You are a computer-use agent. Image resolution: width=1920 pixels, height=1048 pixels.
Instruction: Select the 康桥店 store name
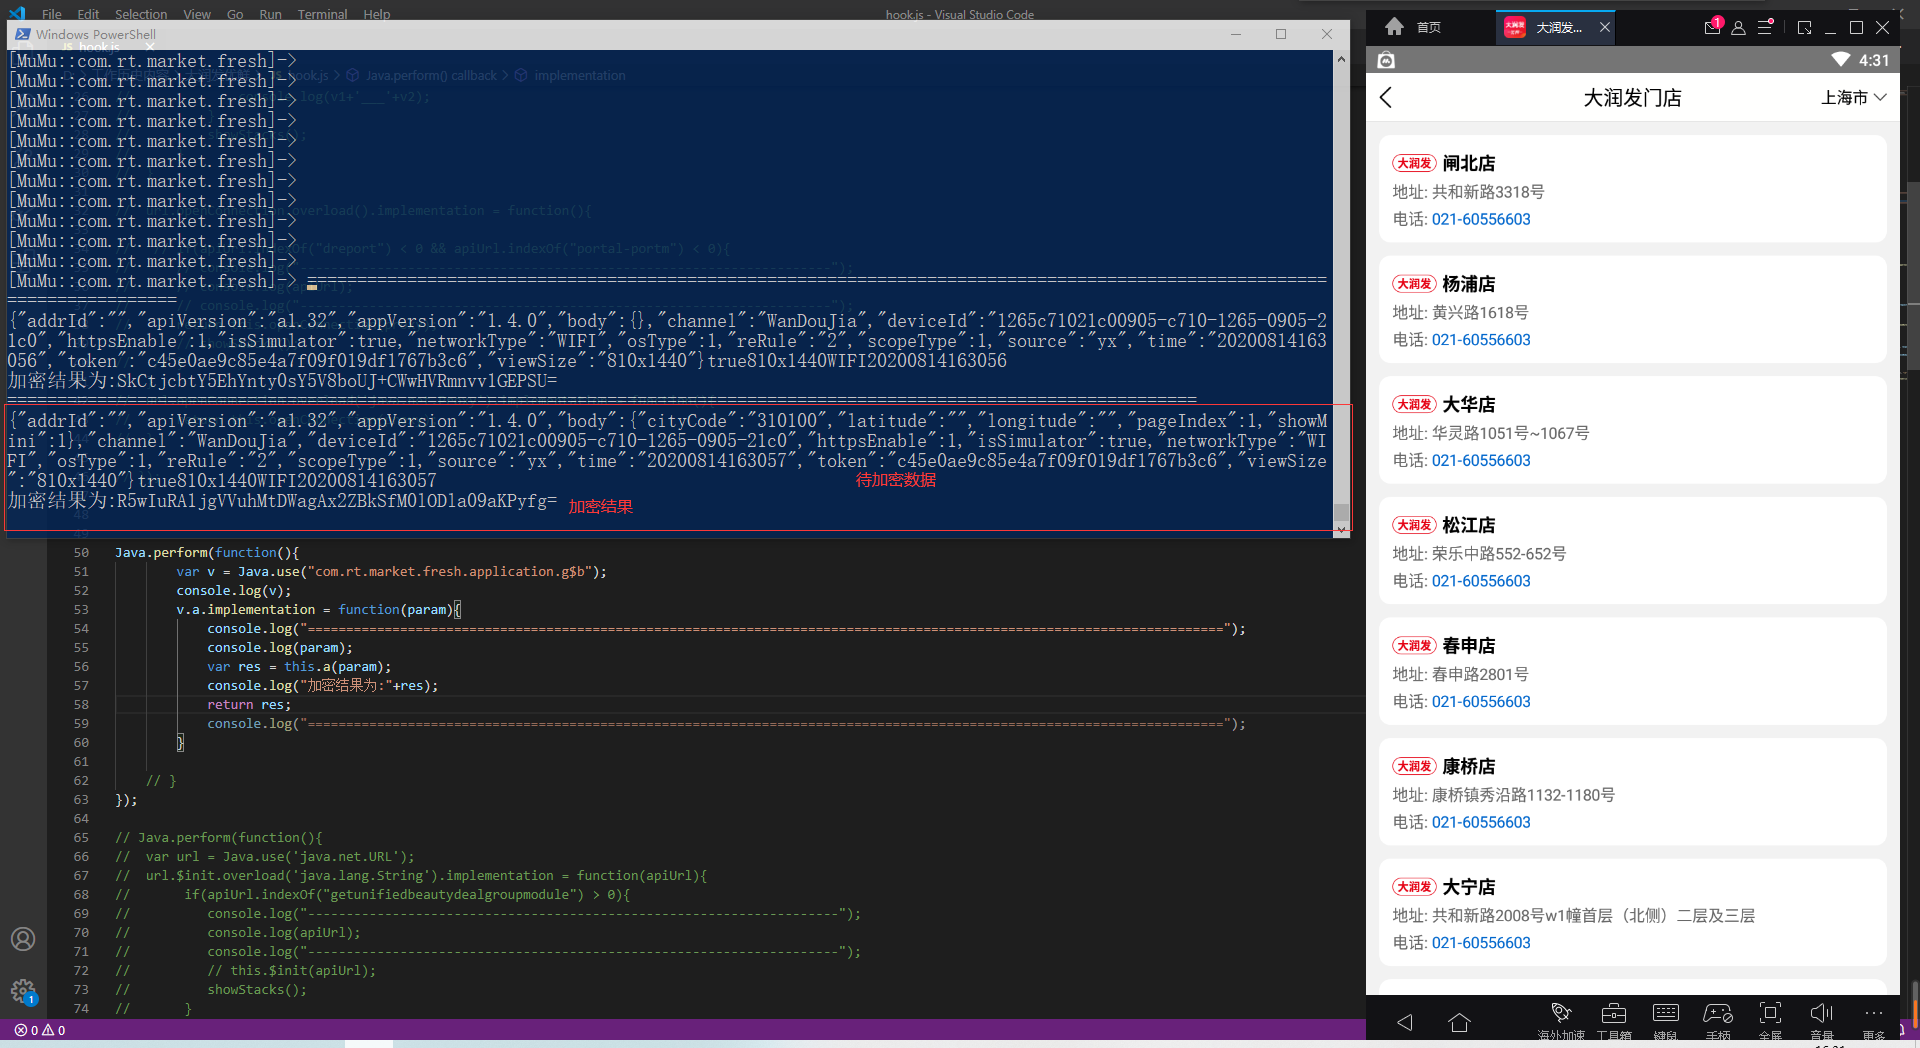point(1469,766)
